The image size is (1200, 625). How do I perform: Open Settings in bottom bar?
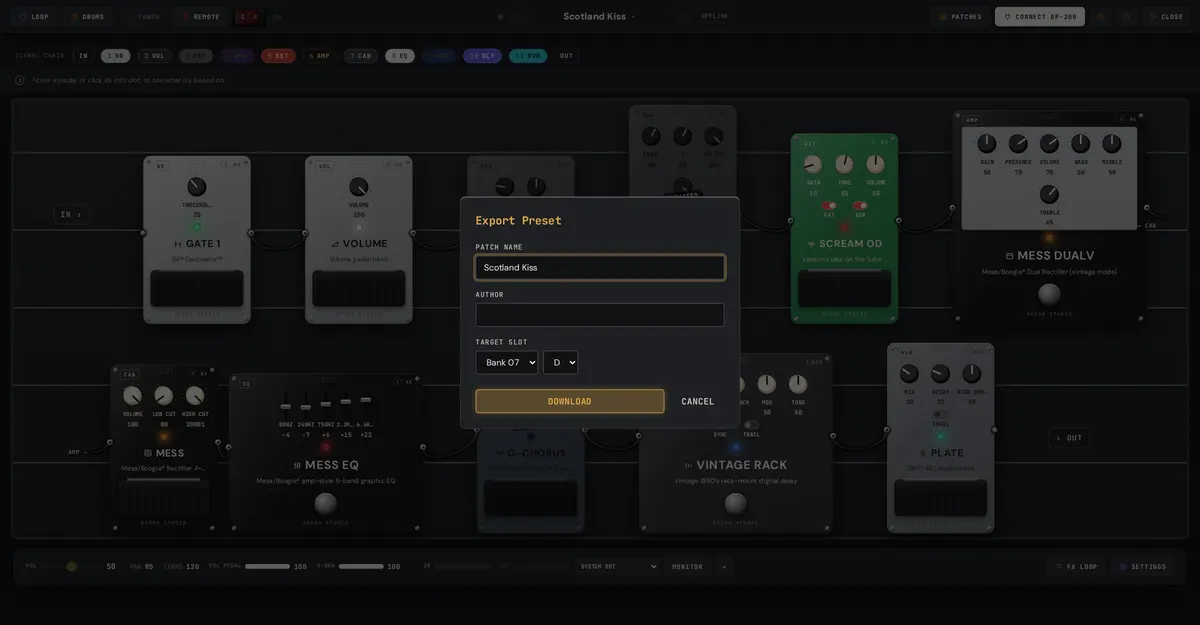1142,566
